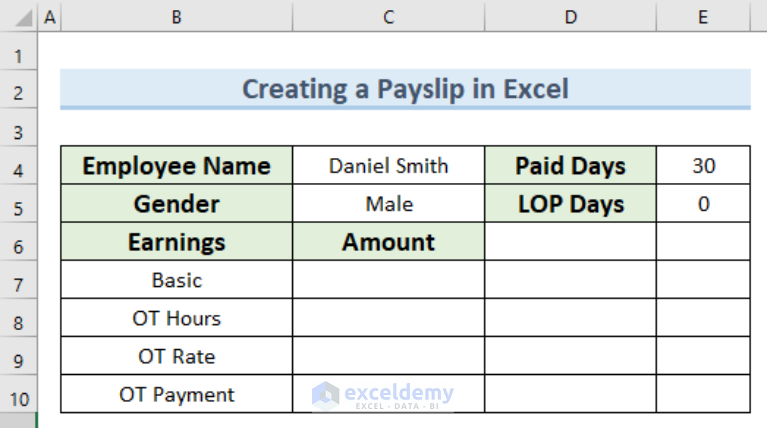Viewport: 767px width, 428px height.
Task: Select the Amount header cell
Action: (388, 242)
